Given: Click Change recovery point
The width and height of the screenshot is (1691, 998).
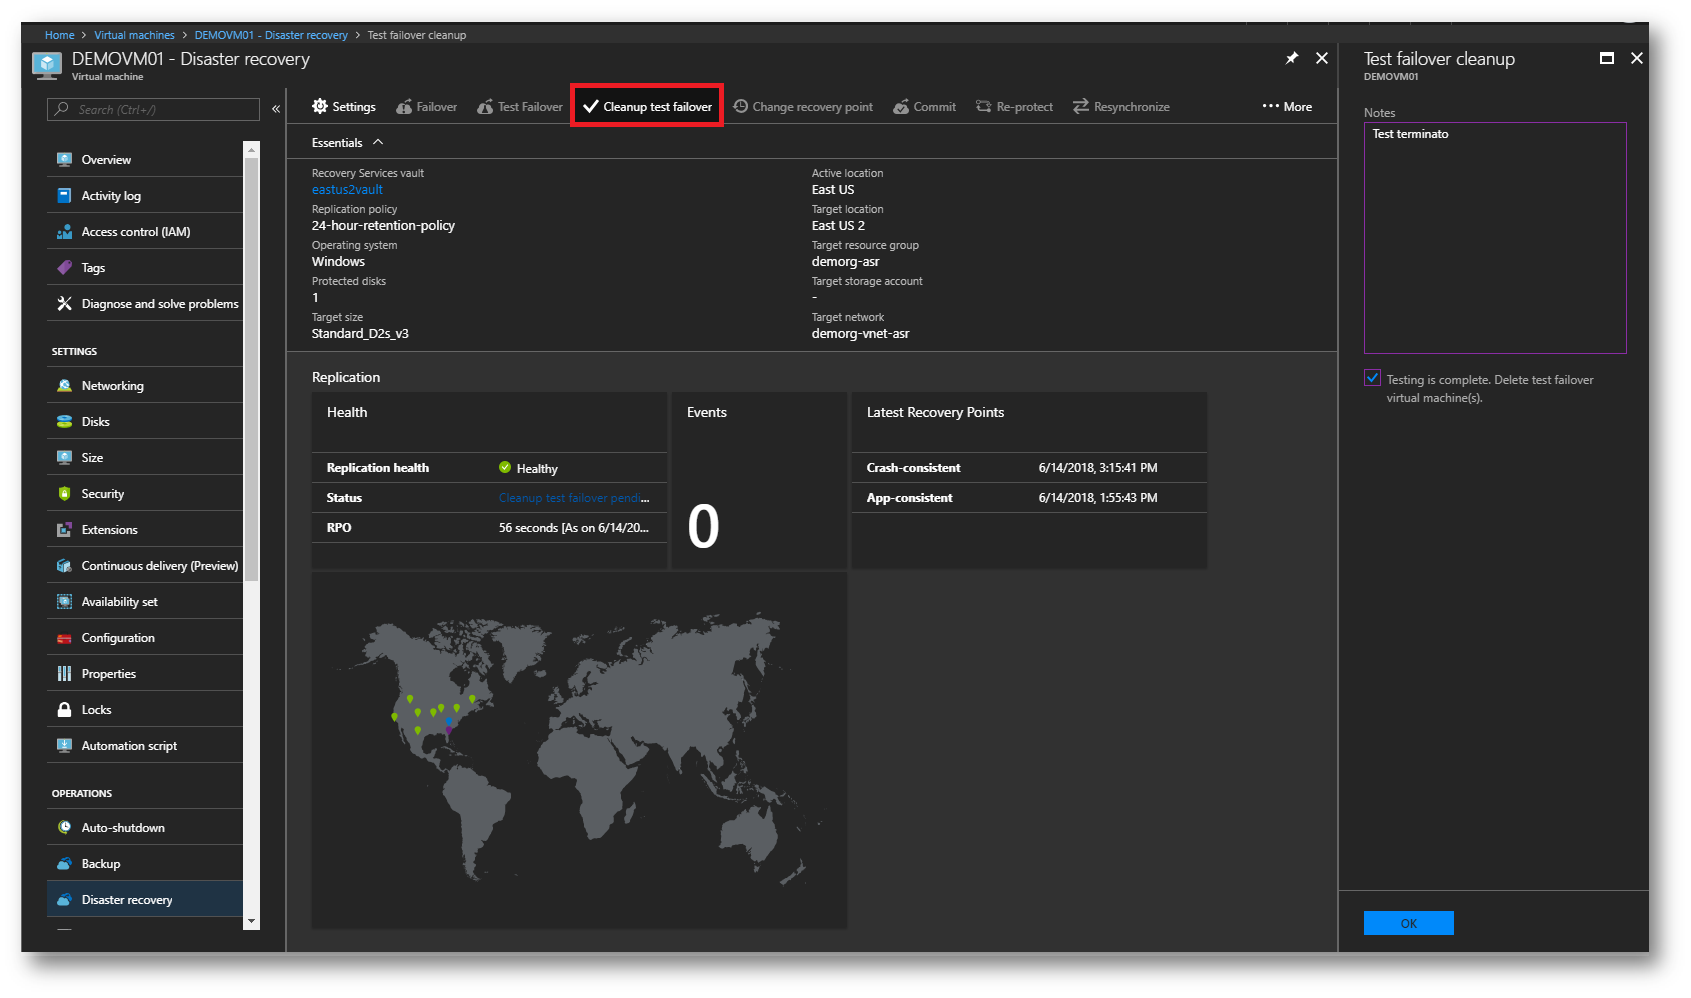Looking at the screenshot, I should pos(803,106).
